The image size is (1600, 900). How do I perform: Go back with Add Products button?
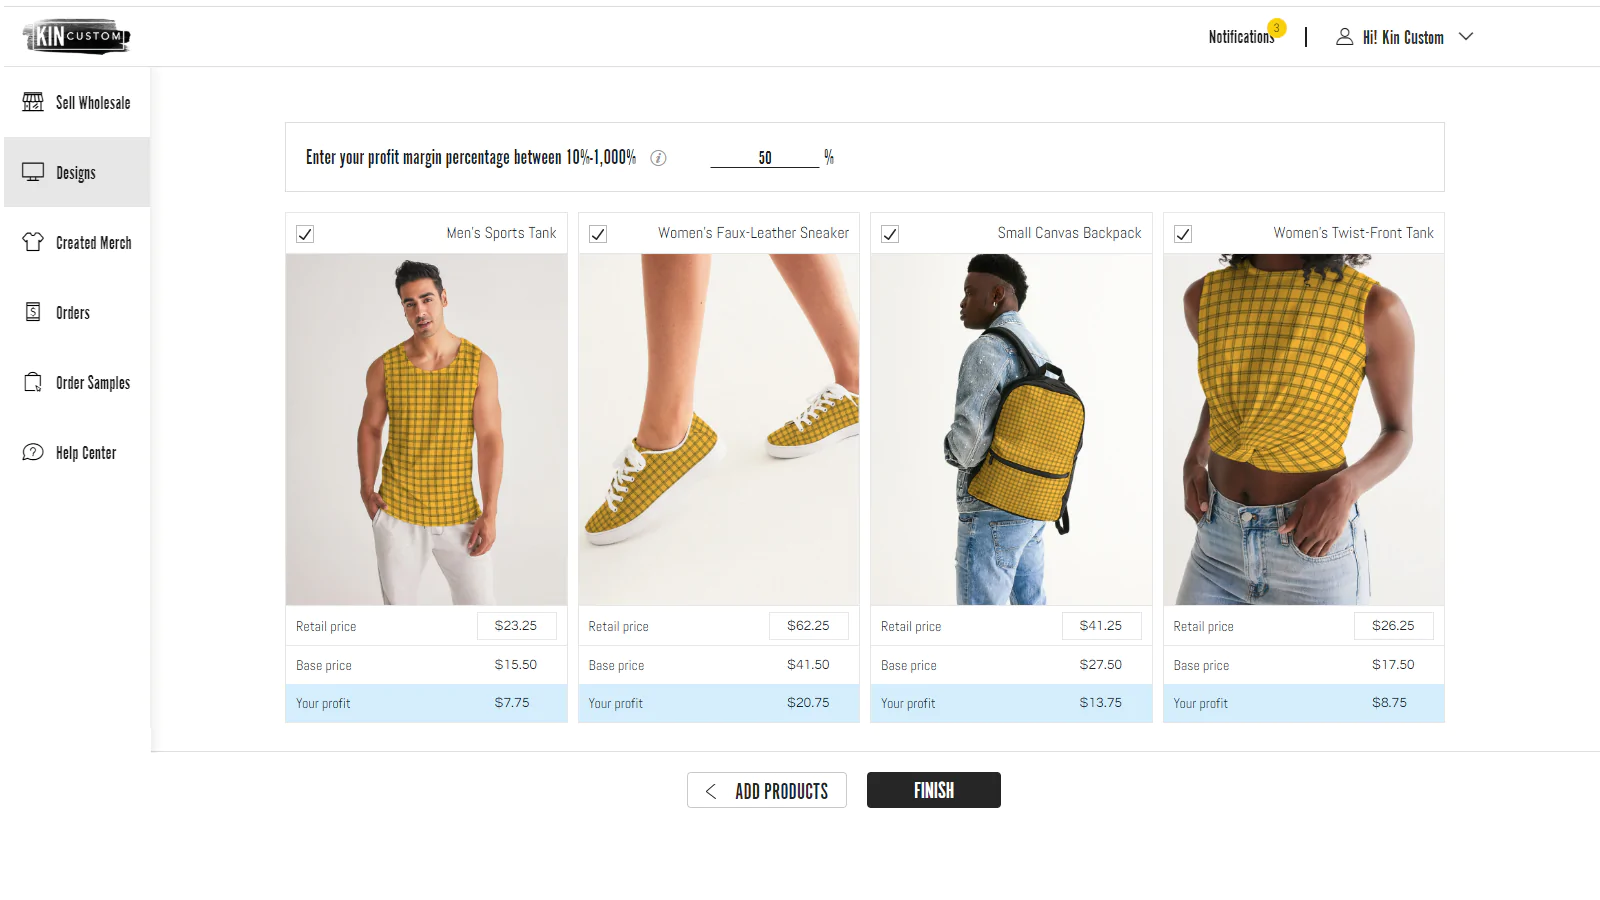[x=767, y=790]
